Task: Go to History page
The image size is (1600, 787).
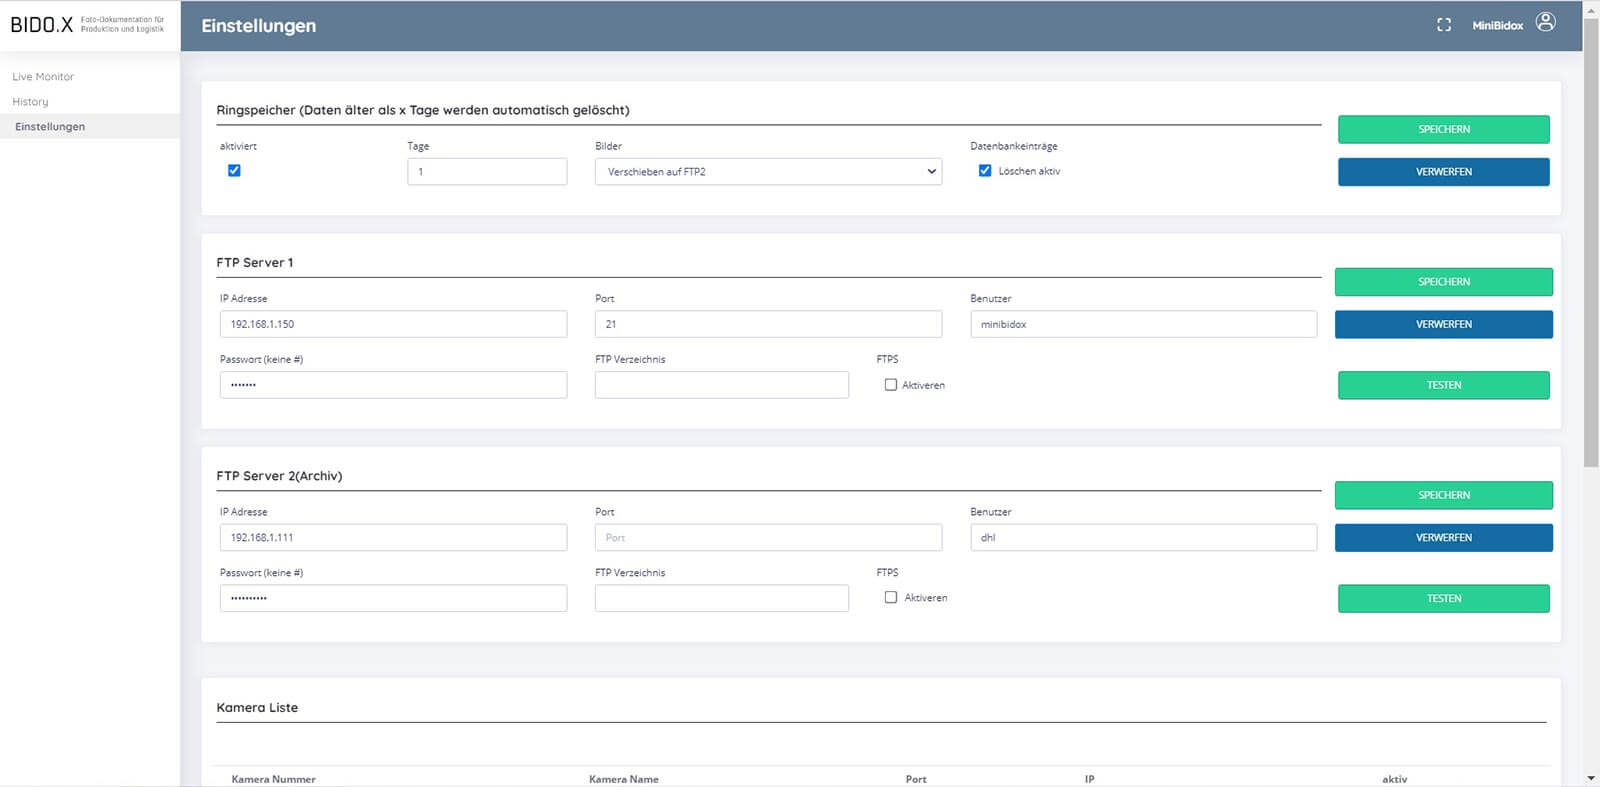Action: tap(30, 102)
